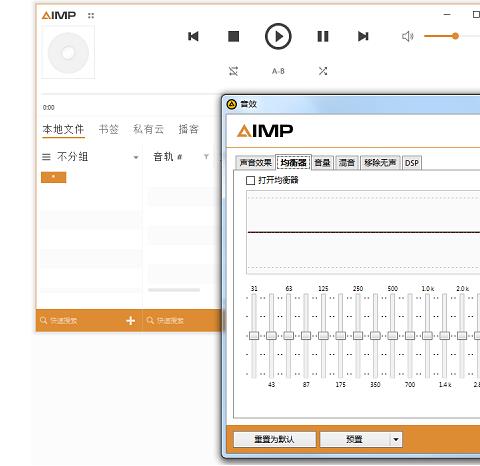
Task: Open the track list filter funnel icon
Action: coord(206,157)
